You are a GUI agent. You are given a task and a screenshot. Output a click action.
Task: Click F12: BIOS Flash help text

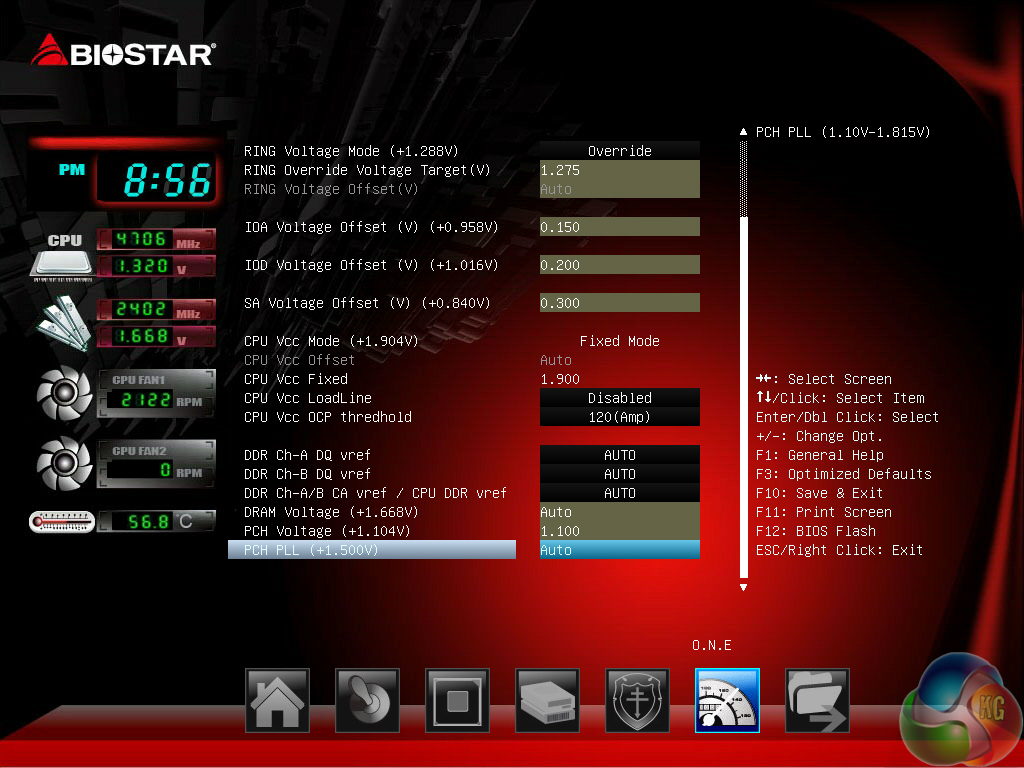pos(816,530)
